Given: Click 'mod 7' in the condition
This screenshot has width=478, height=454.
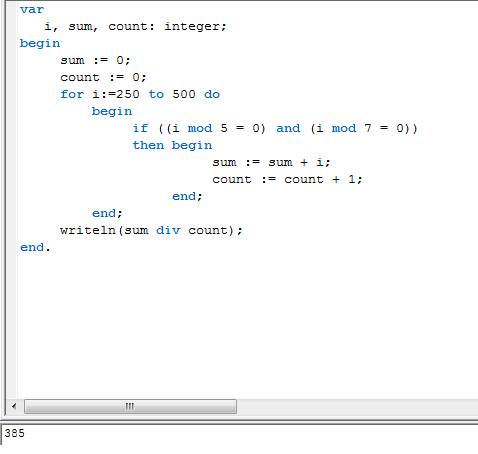Looking at the screenshot, I should click(x=351, y=128).
